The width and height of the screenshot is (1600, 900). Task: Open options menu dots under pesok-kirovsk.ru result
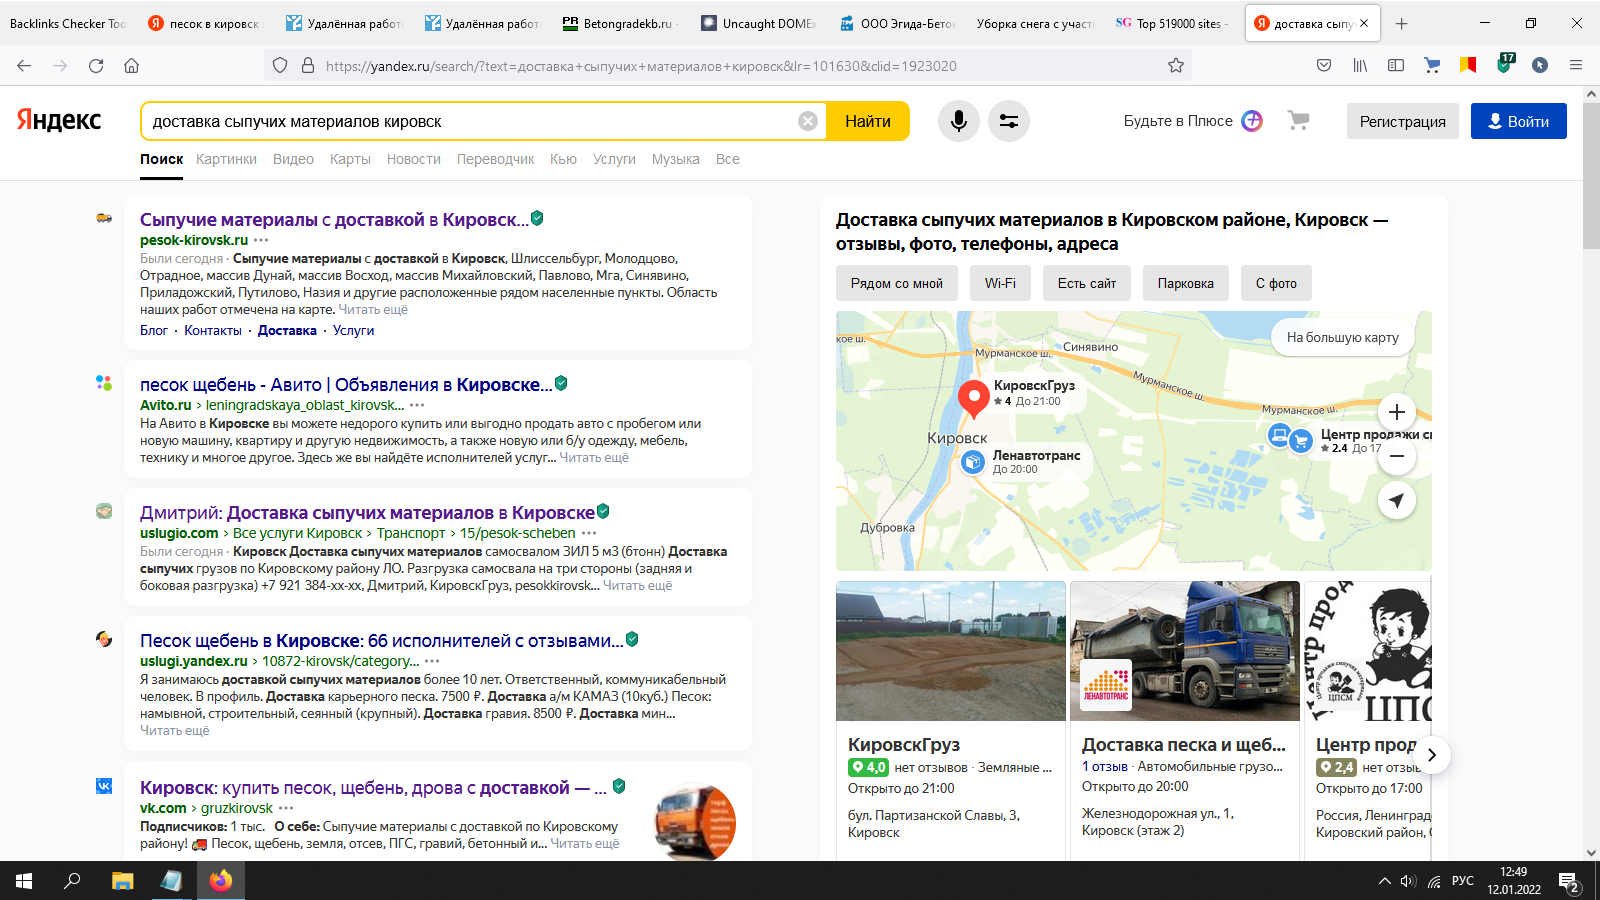[260, 241]
